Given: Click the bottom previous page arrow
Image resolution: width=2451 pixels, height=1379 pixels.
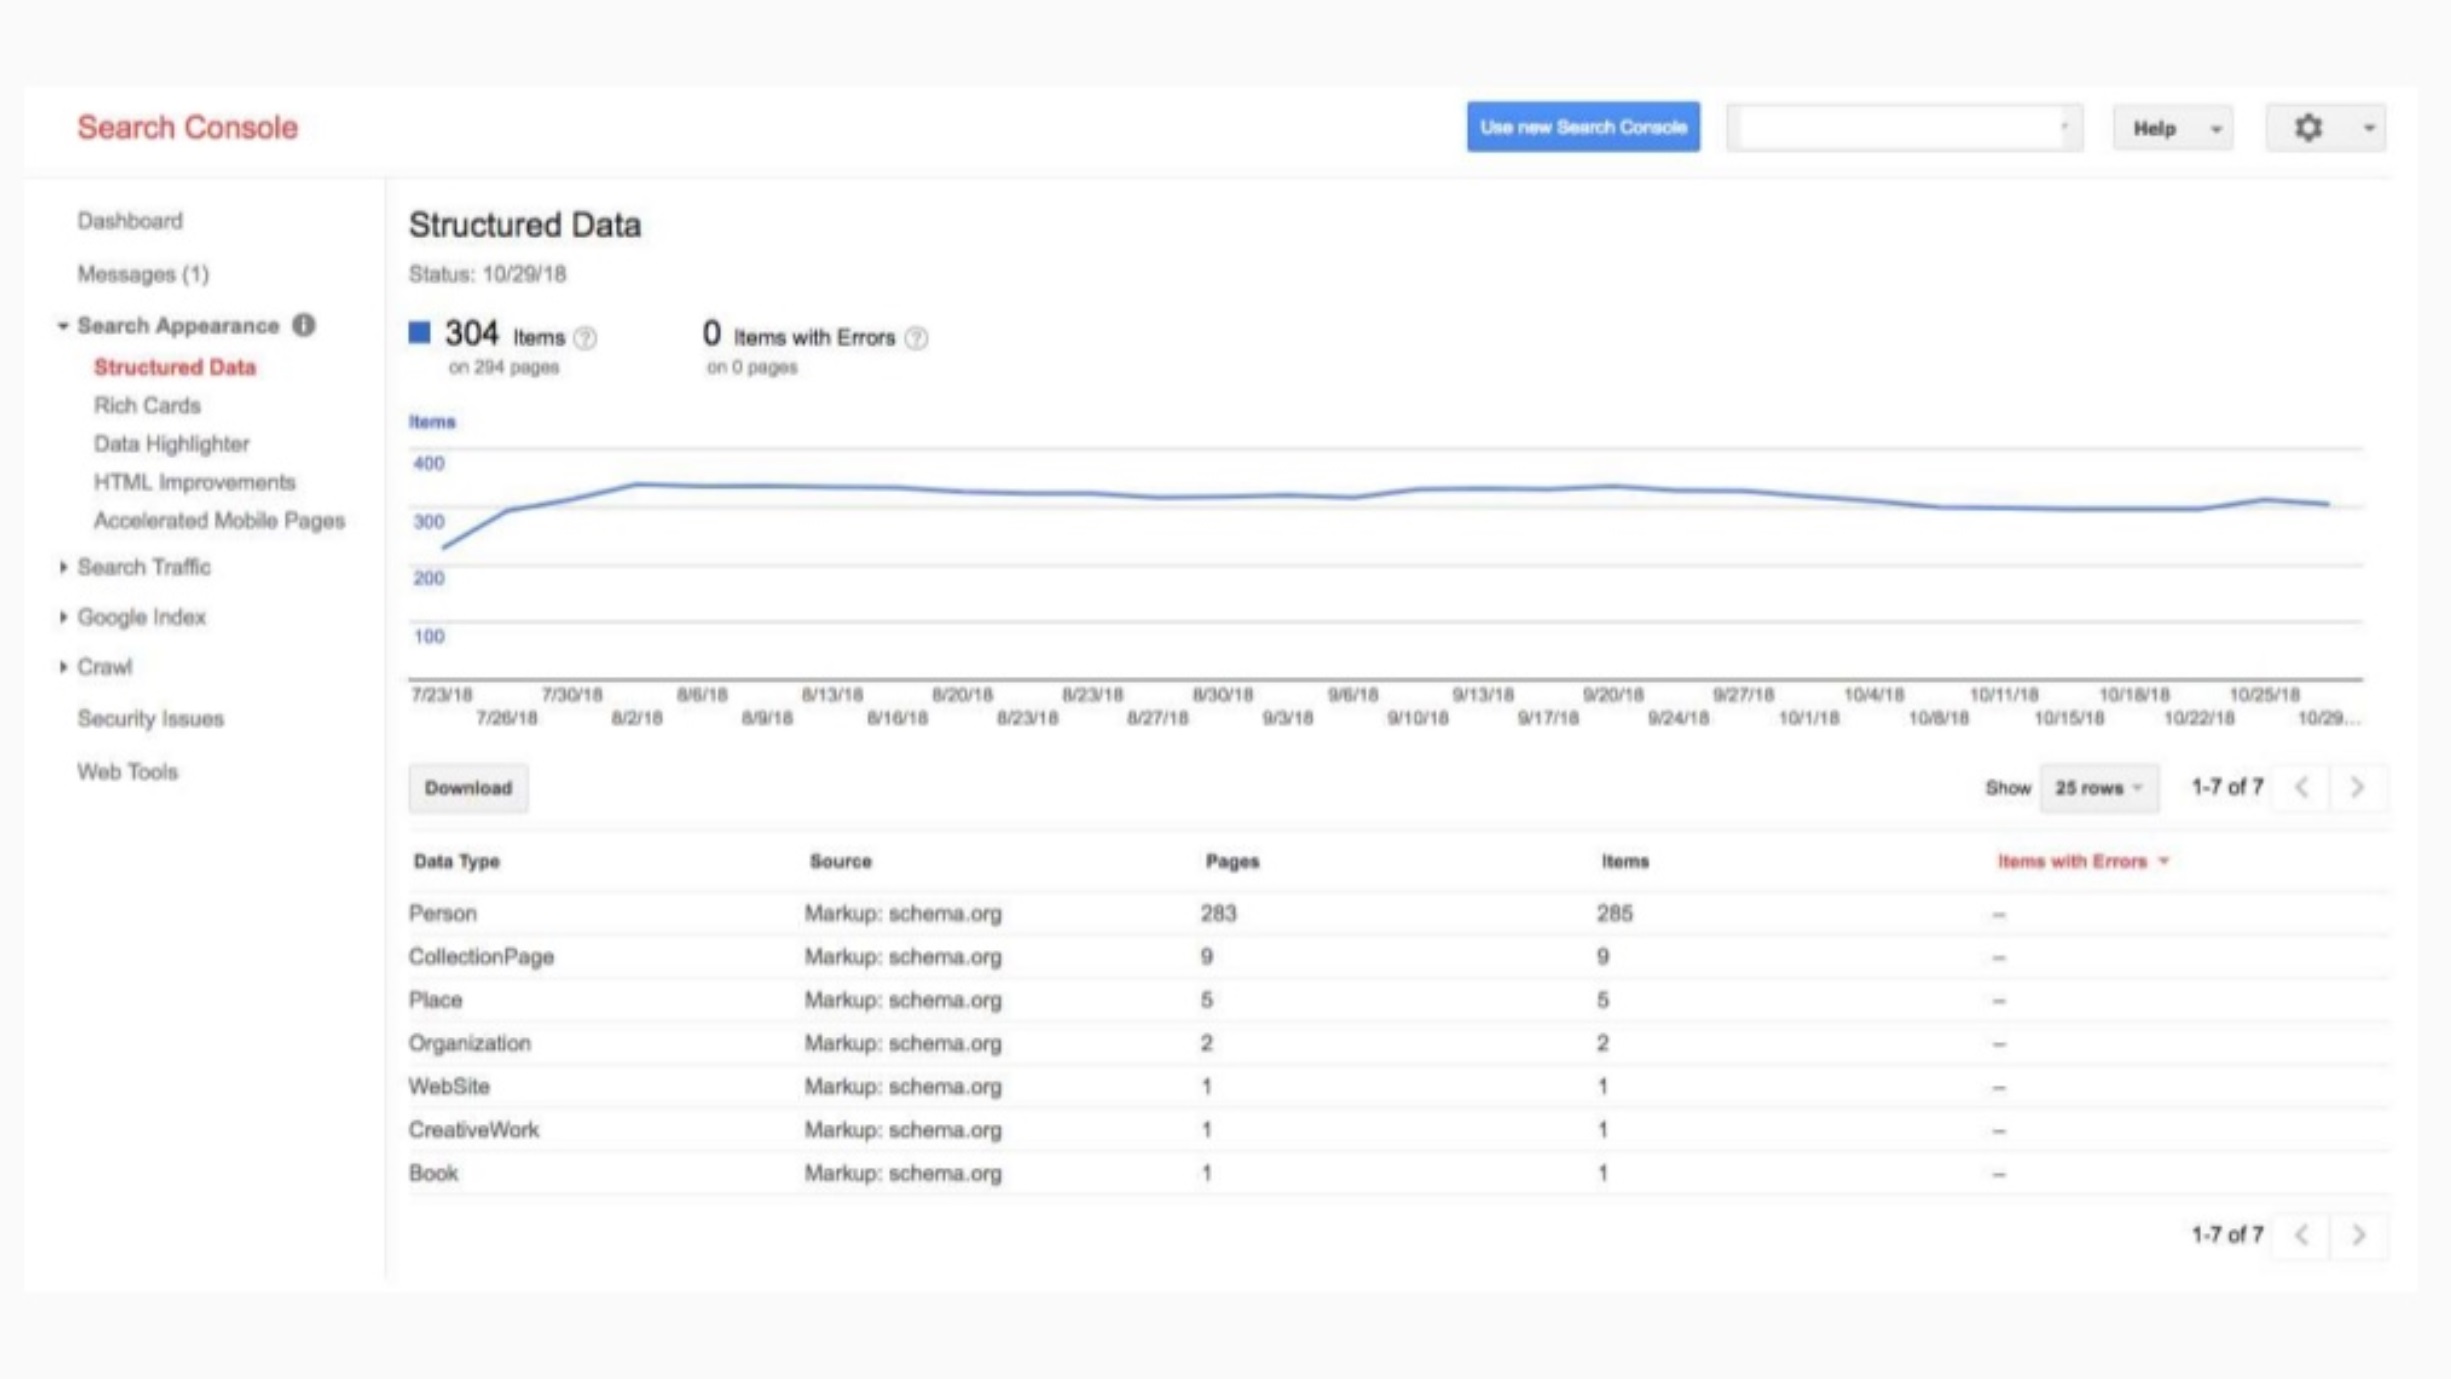Looking at the screenshot, I should (2302, 1235).
